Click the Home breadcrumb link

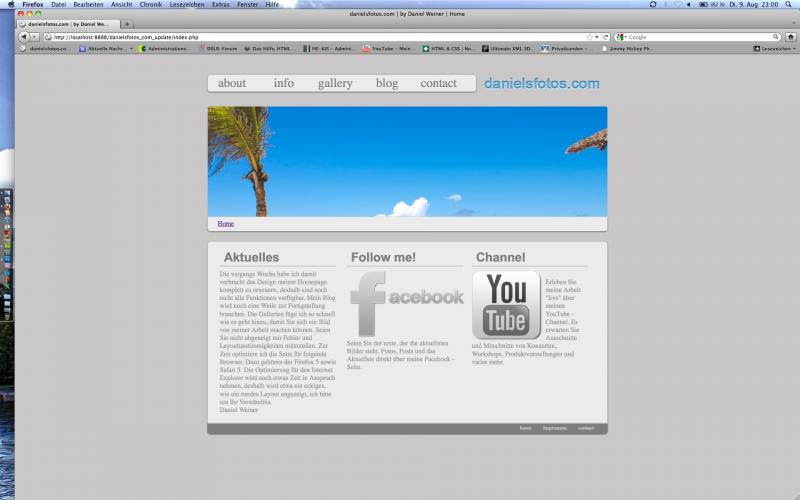tap(226, 224)
